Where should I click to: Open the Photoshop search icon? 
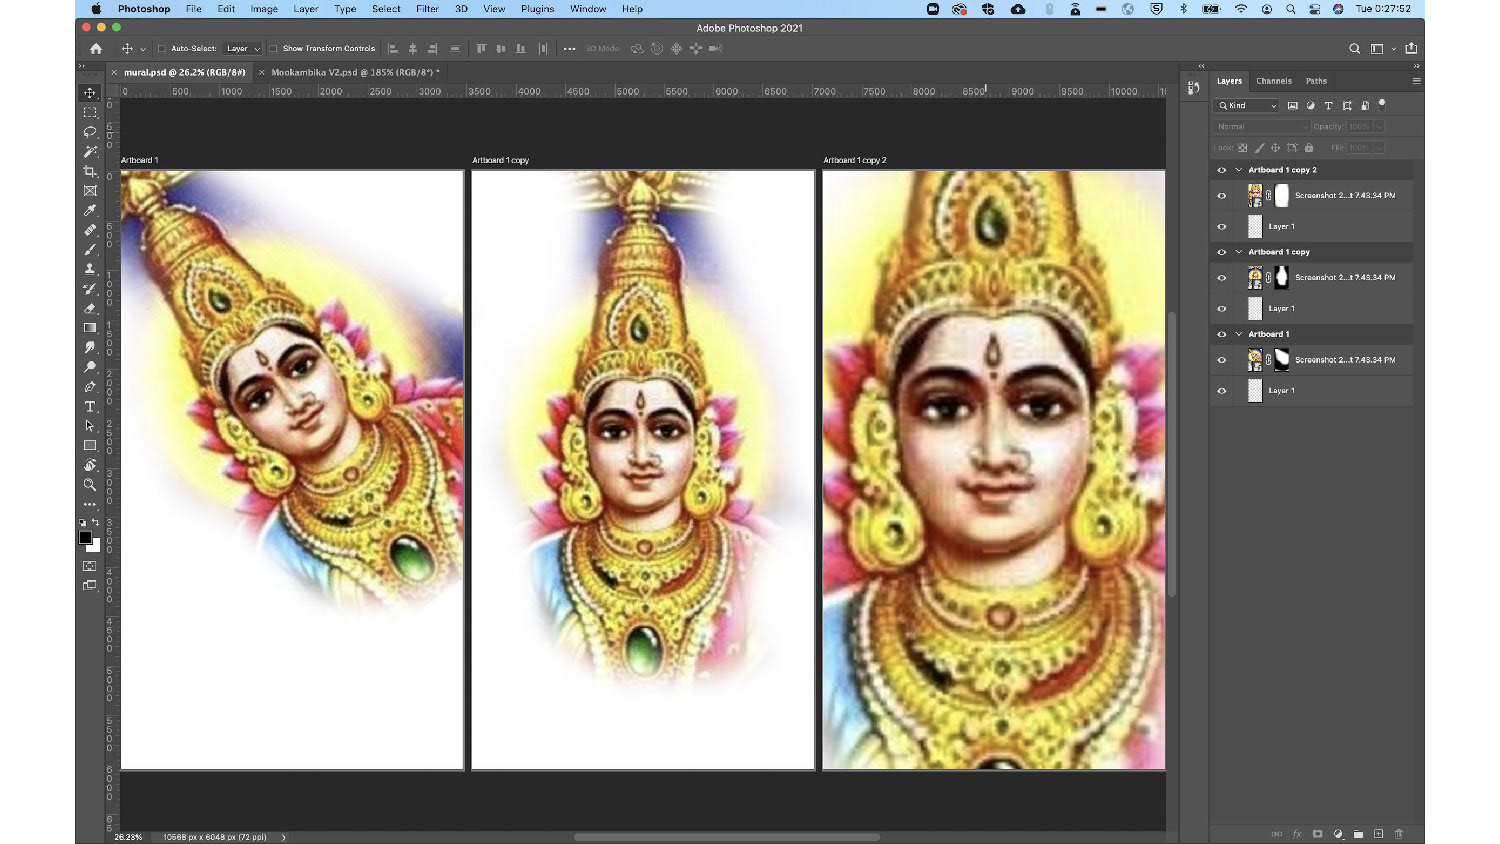[1354, 48]
